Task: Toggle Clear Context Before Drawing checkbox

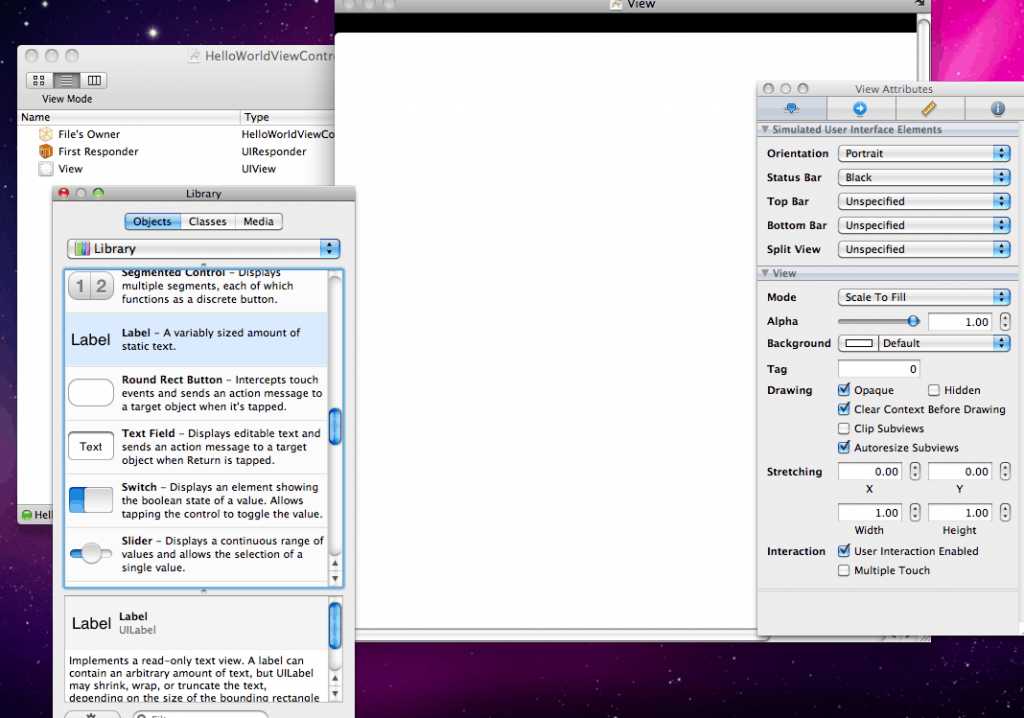Action: (844, 409)
